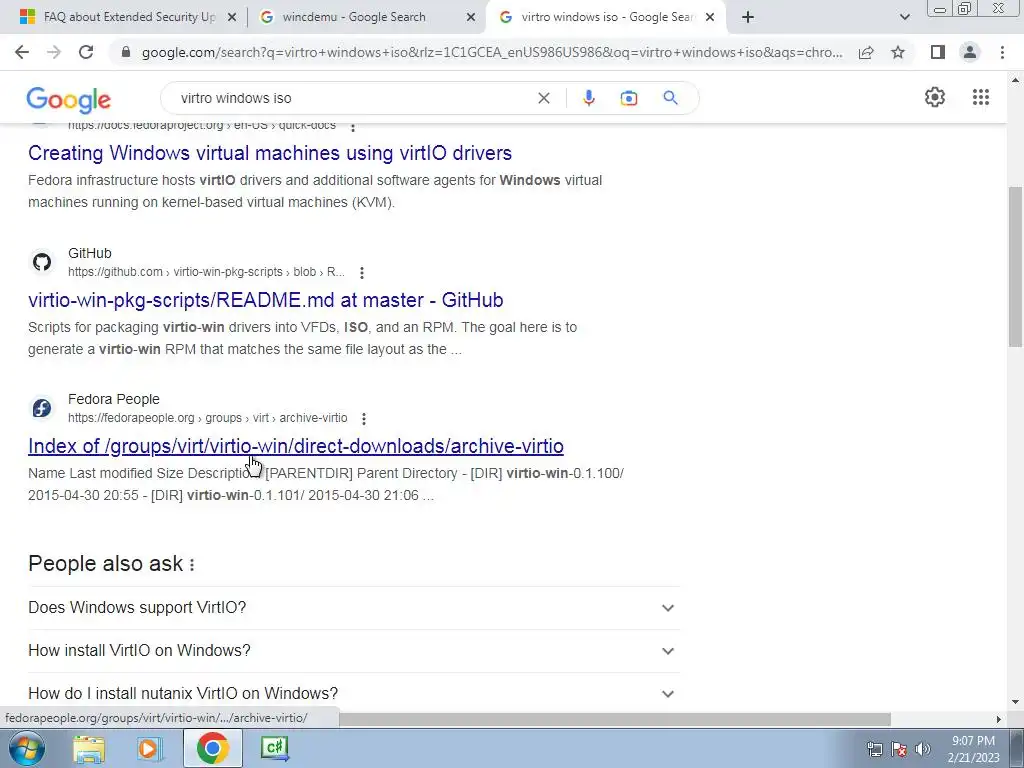Click the GitHub site name text
Screen dimensions: 1024x768
coord(89,253)
